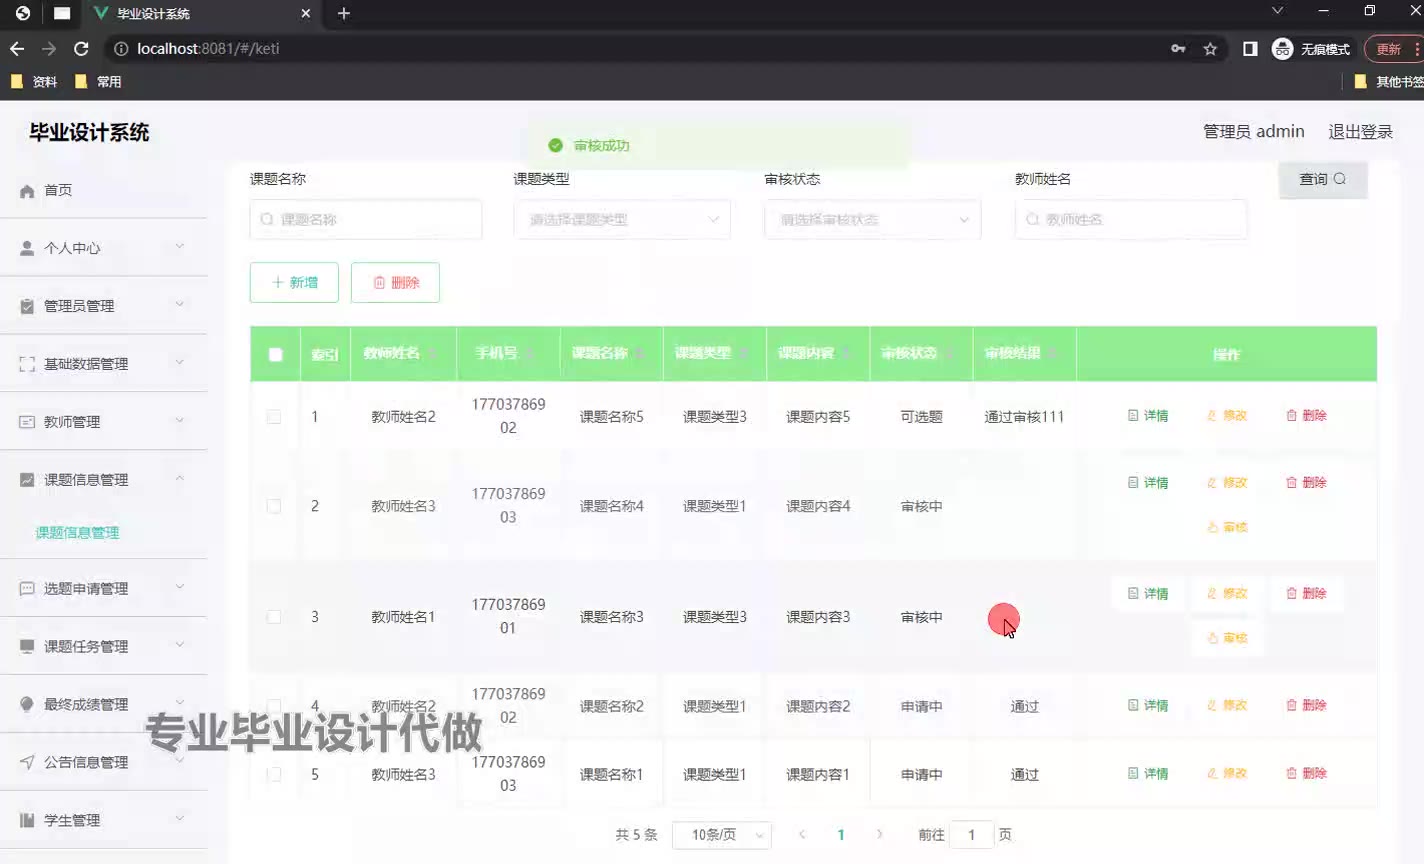Check the checkbox for row 1

coord(274,417)
